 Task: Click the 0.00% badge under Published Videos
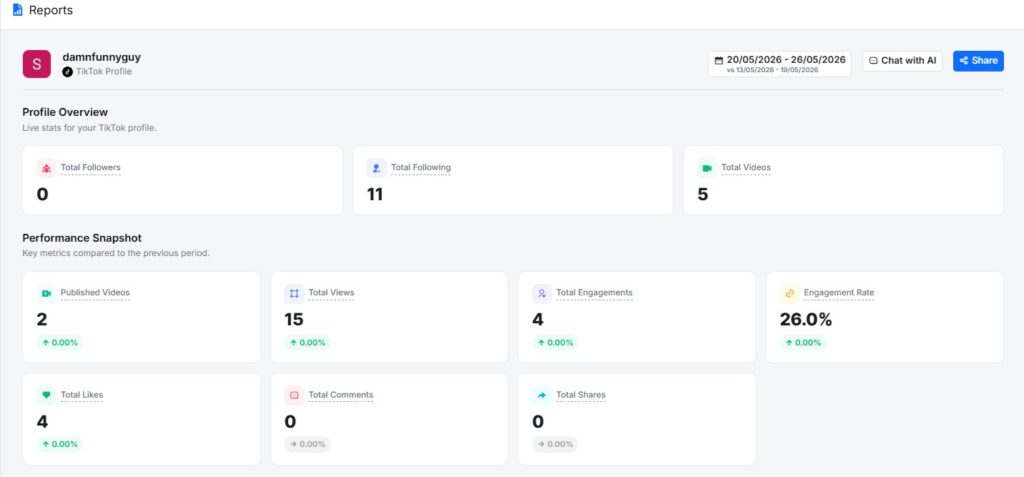[60, 342]
